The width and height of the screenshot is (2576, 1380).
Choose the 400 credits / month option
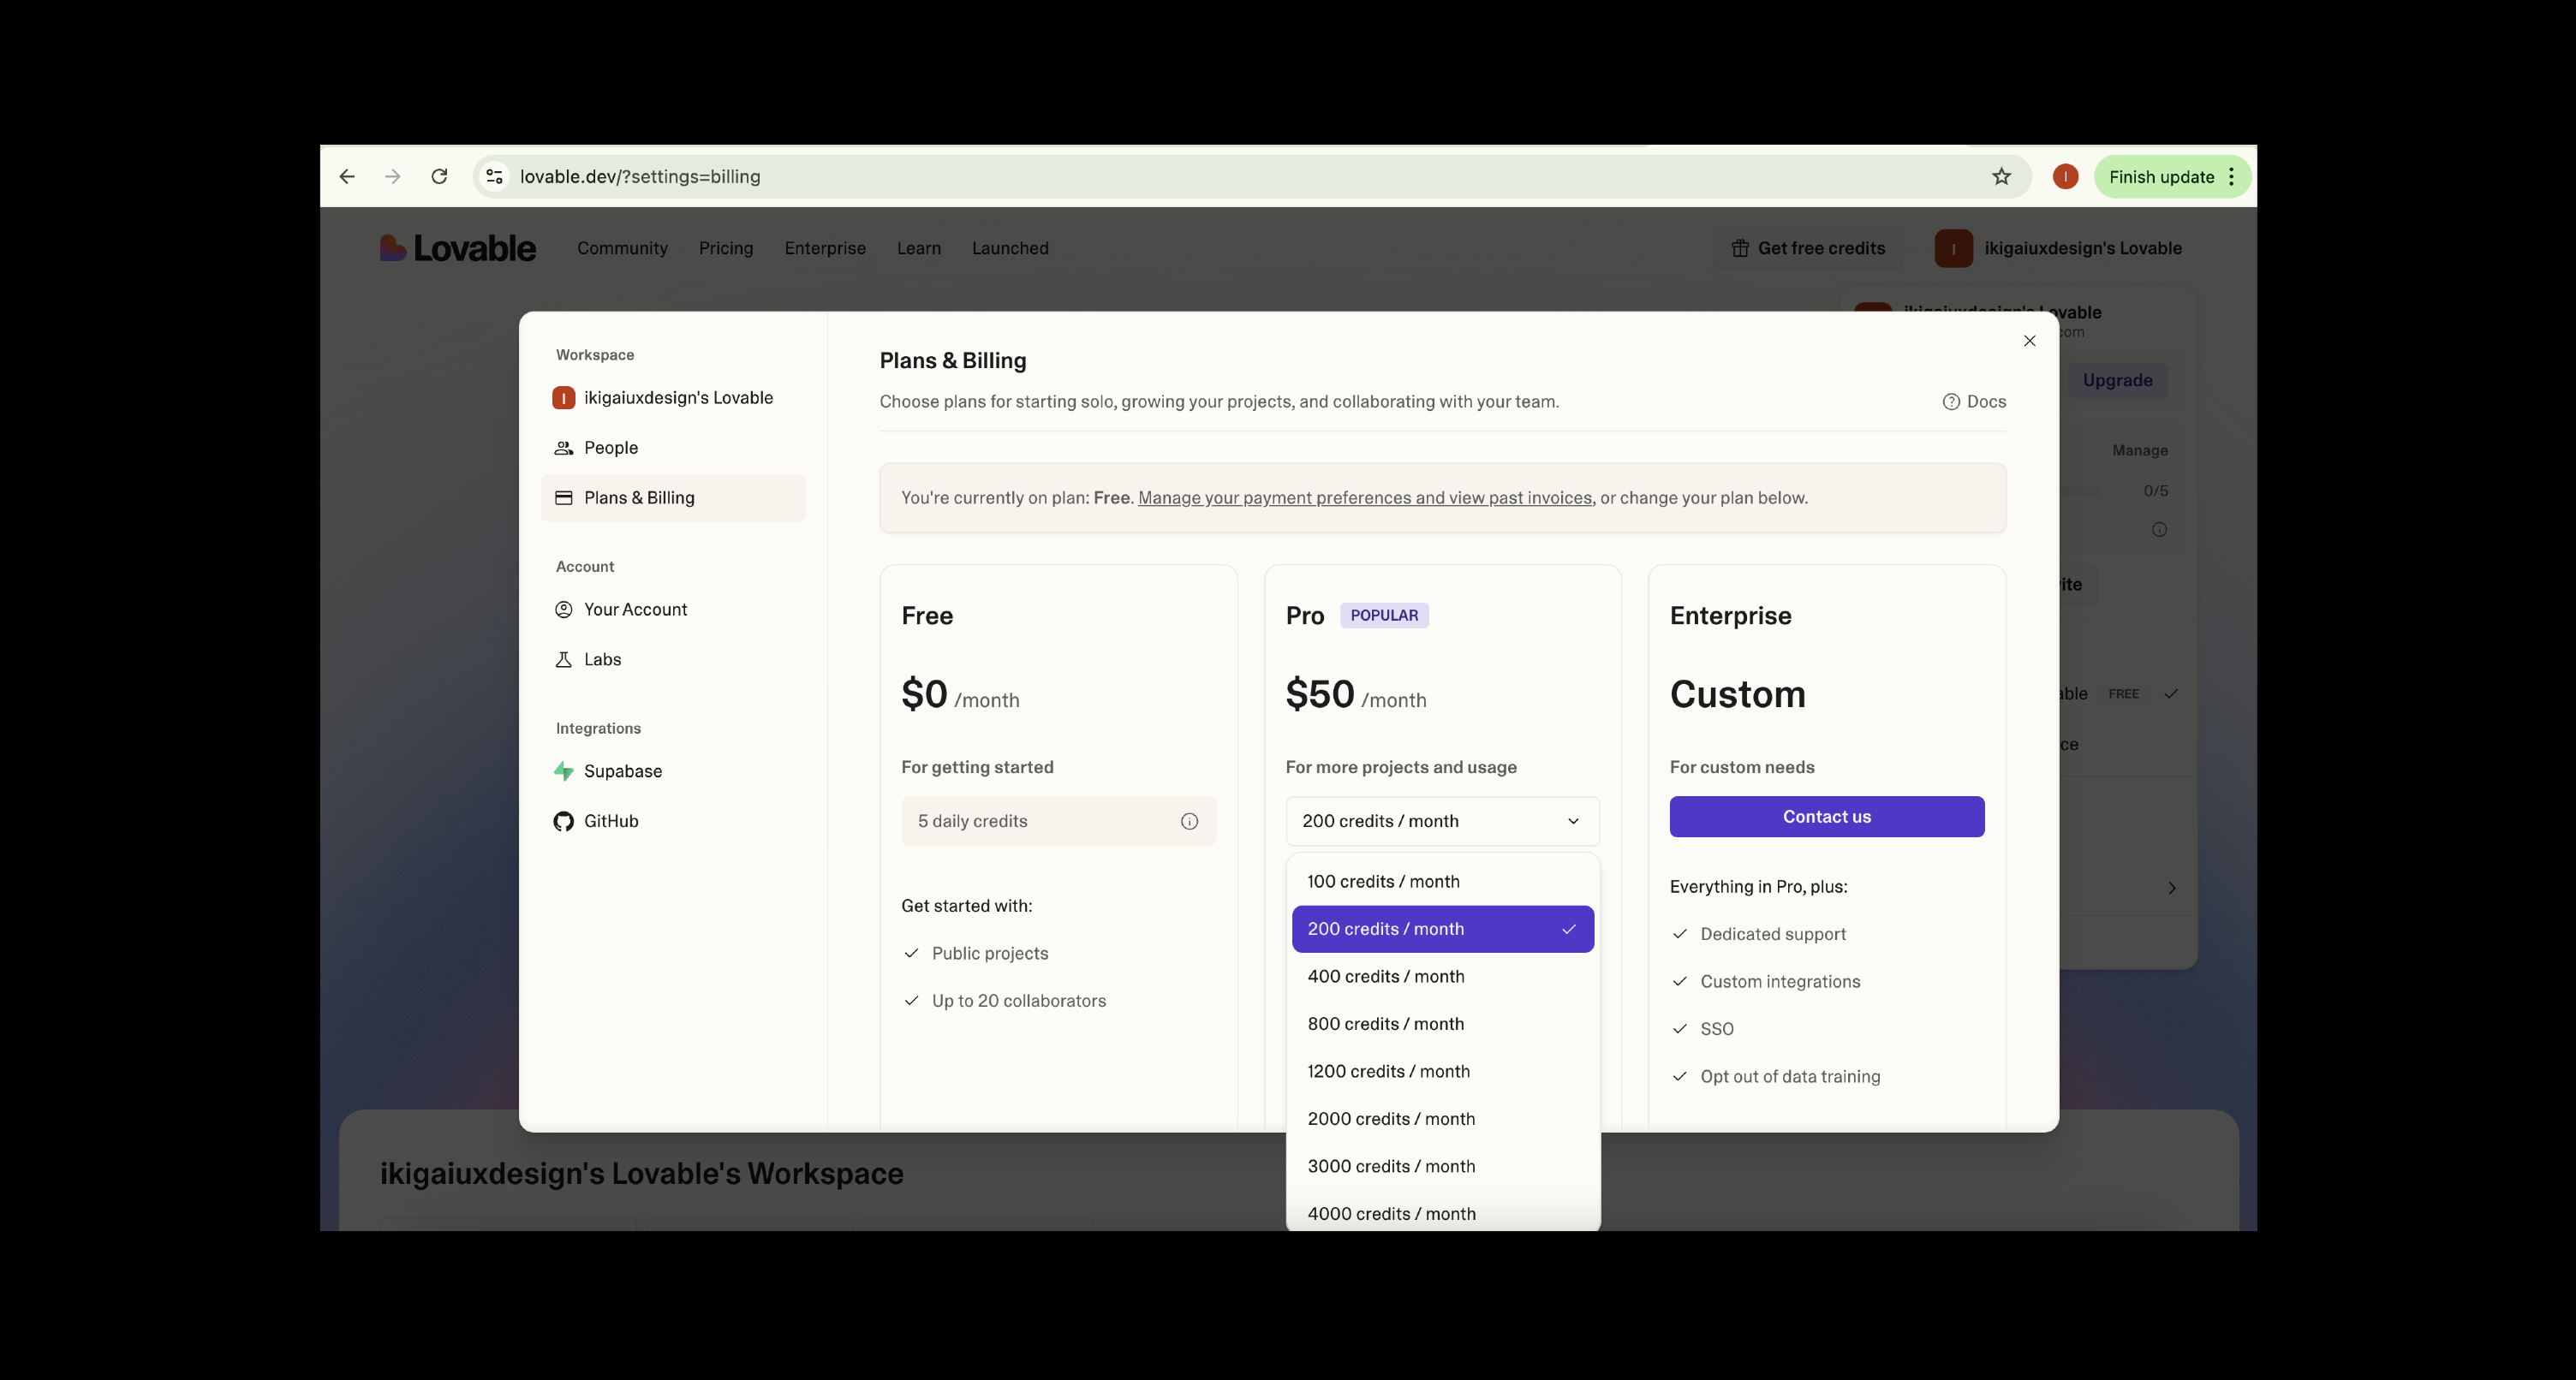1385,976
